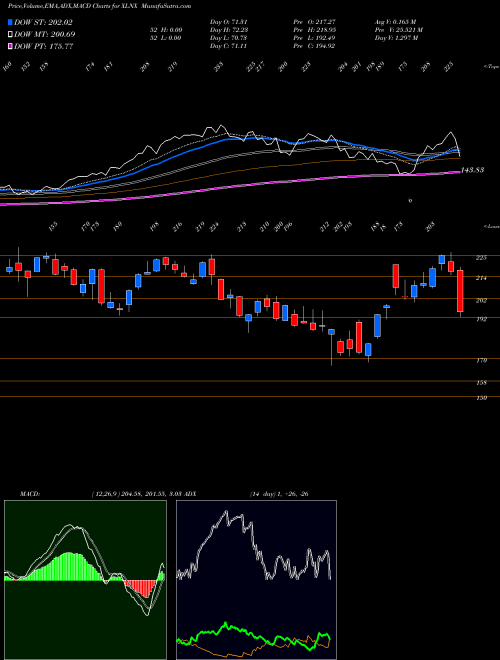Screen dimensions: 500x660
Task: Click the DOW ST: 202.02 label
Action: point(43,22)
